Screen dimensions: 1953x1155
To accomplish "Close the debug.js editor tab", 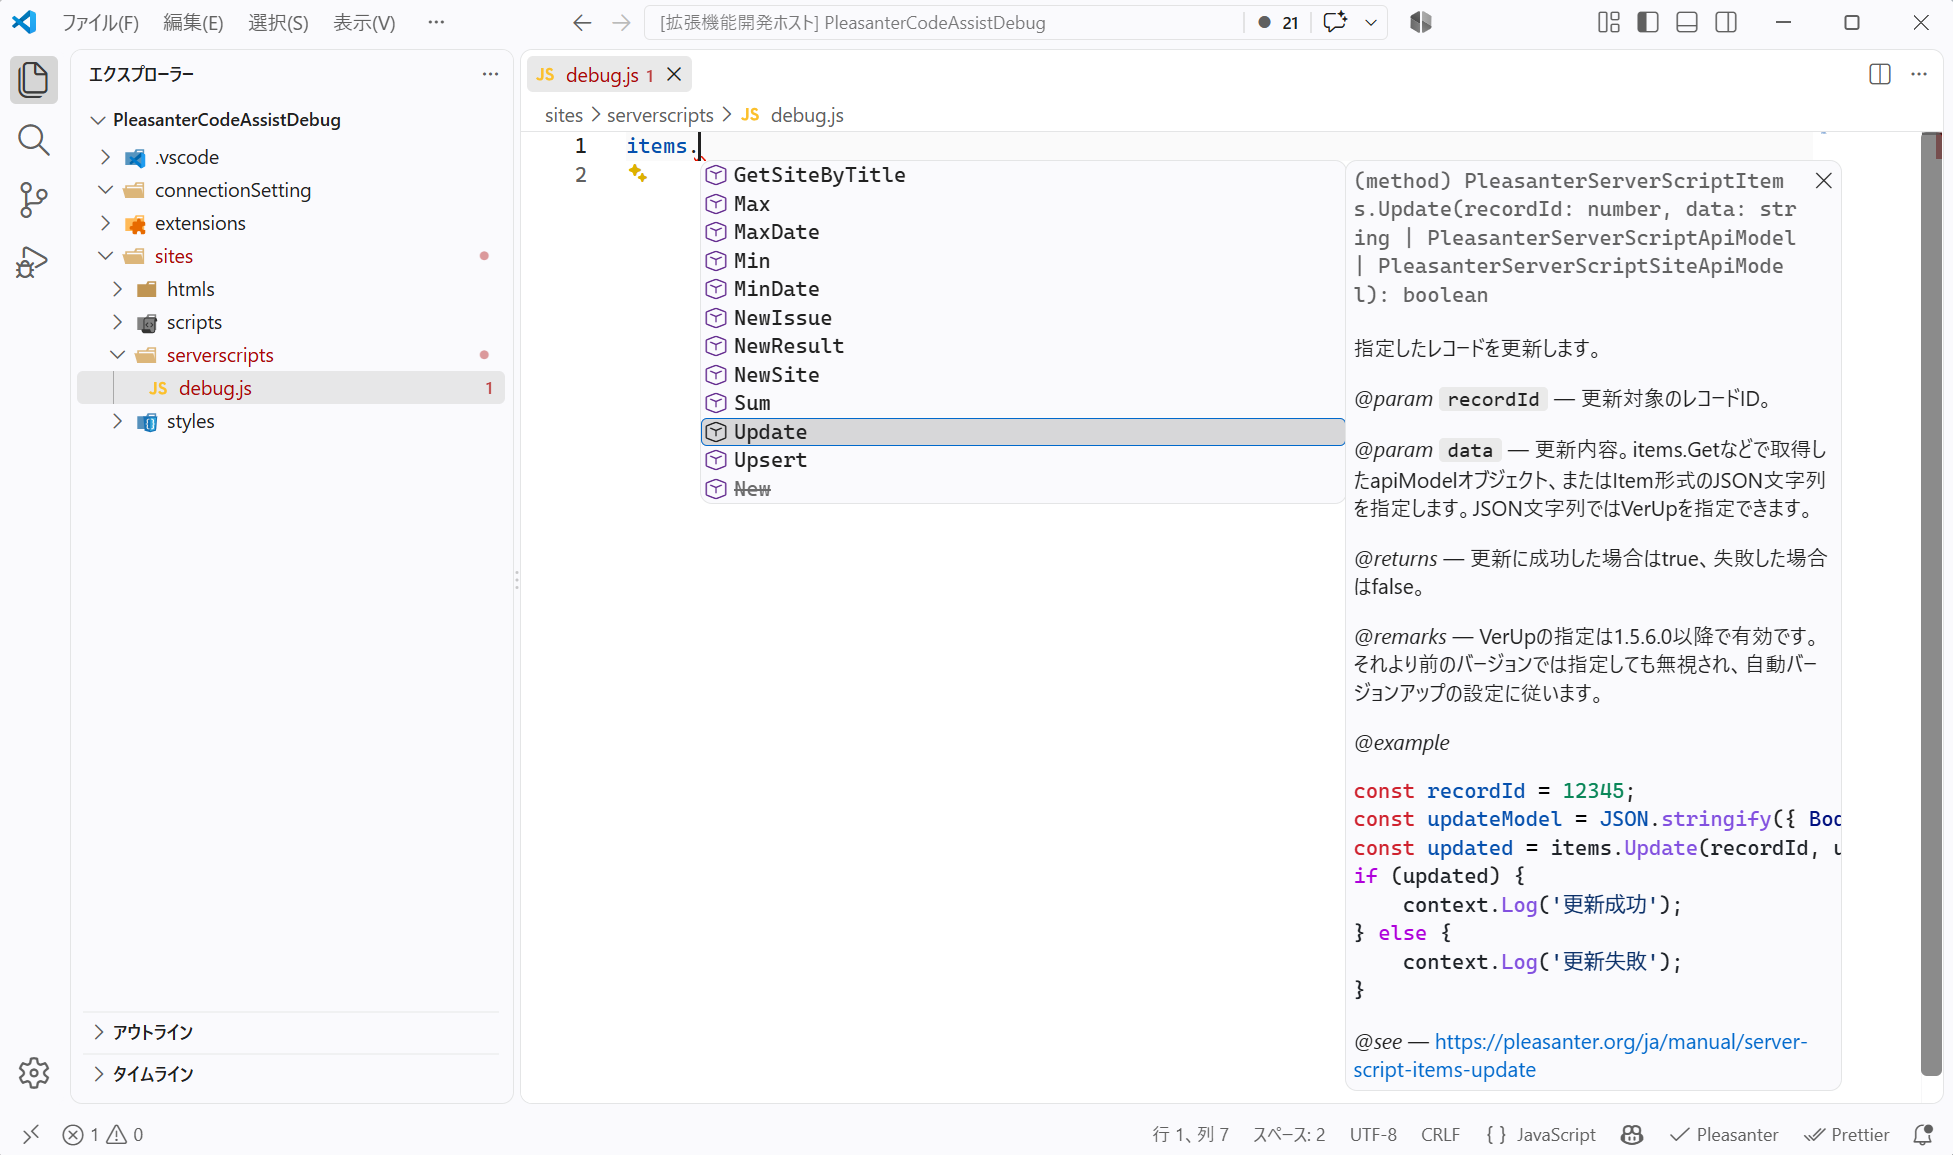I will tap(675, 74).
